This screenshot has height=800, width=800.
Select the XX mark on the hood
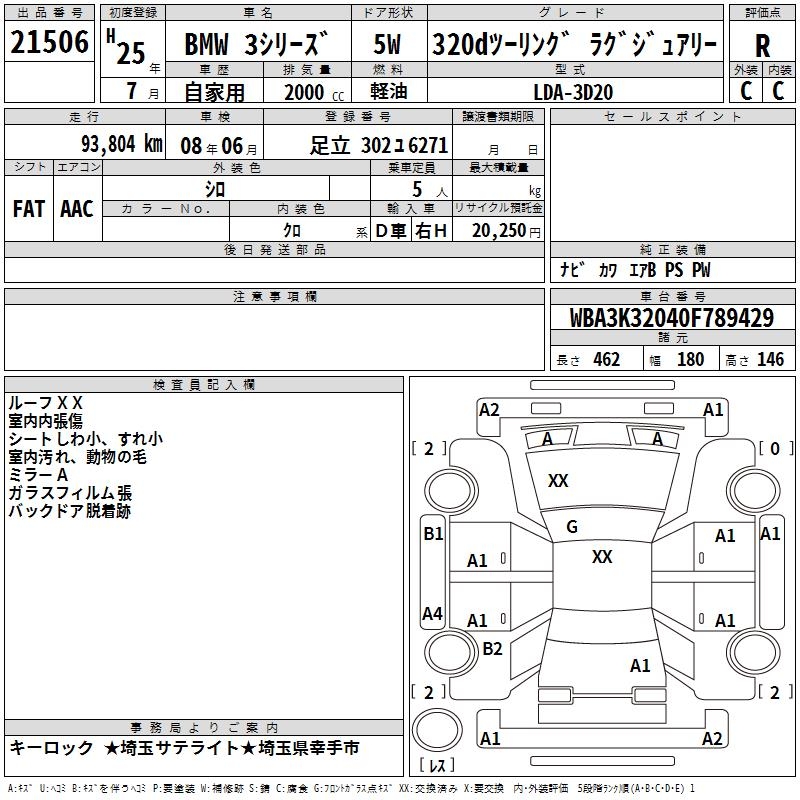click(x=558, y=481)
